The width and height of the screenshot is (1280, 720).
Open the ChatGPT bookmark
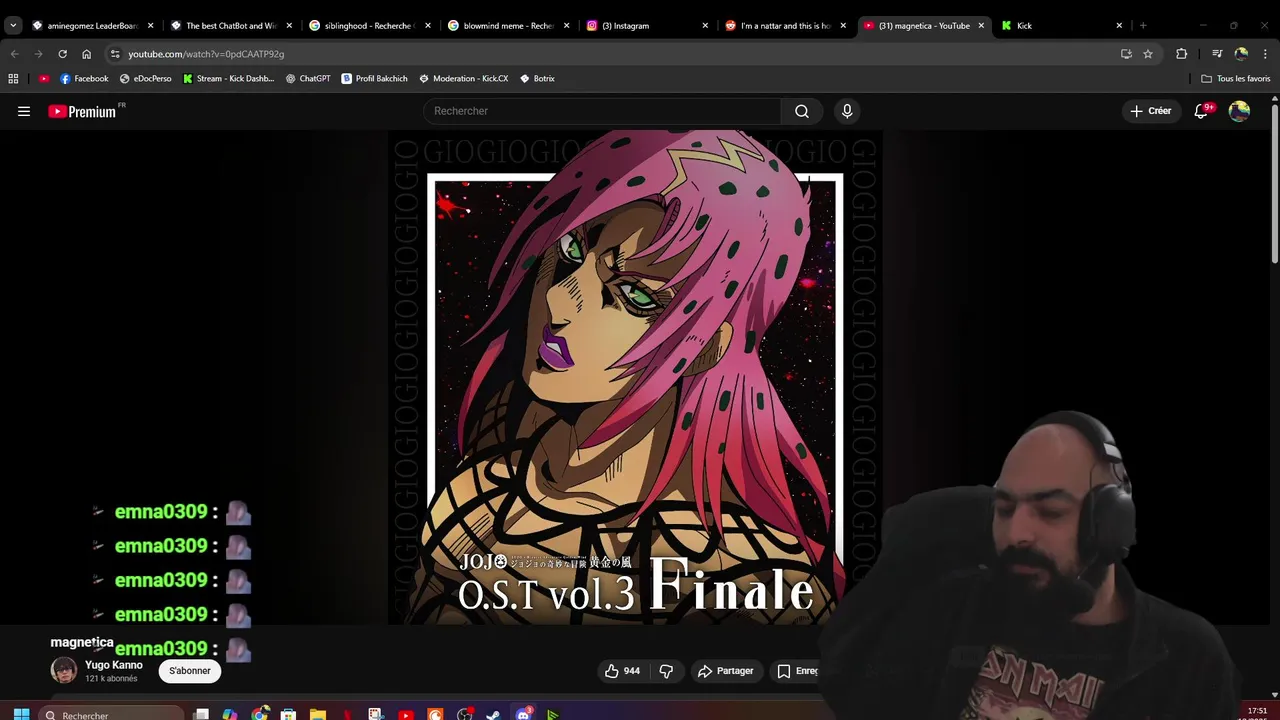(308, 78)
